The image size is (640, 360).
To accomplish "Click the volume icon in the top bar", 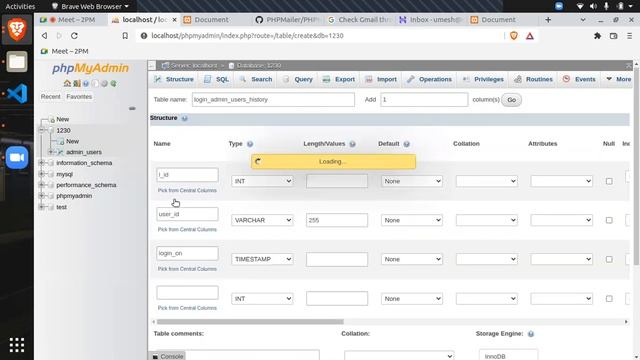I will (x=593, y=6).
